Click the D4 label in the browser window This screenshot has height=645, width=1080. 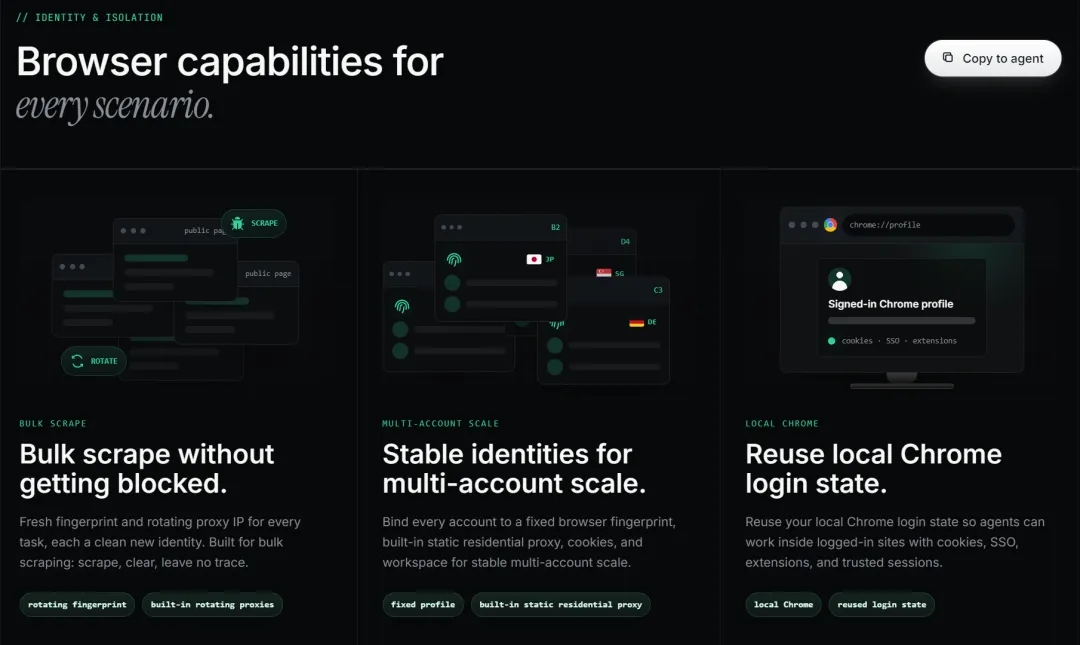coord(625,242)
